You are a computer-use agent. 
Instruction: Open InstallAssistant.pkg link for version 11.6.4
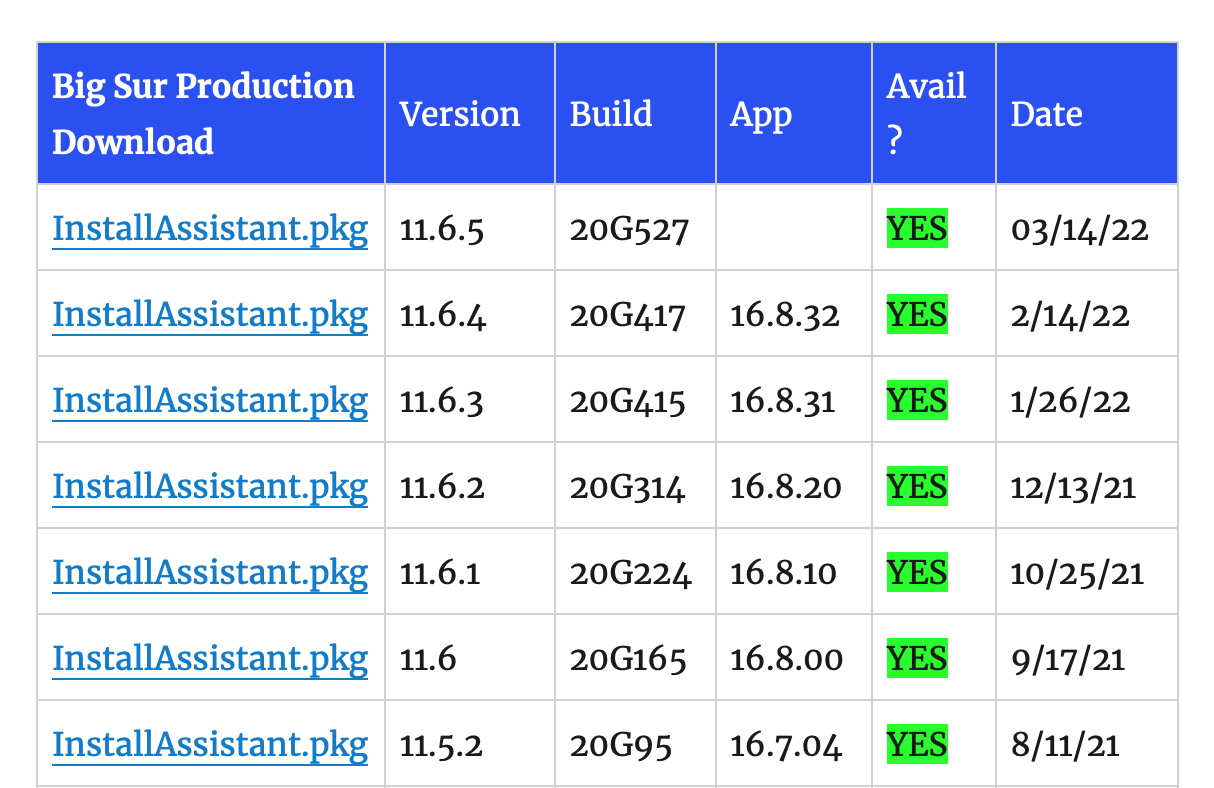(x=210, y=316)
